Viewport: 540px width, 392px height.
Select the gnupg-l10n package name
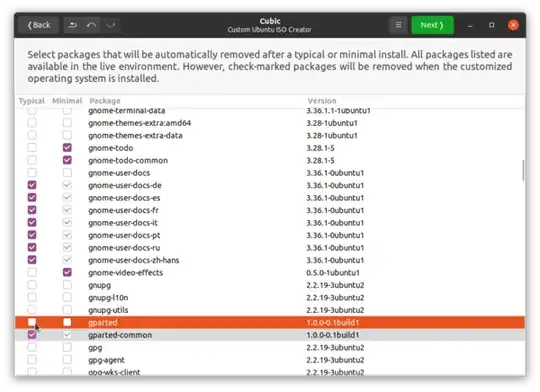tap(108, 298)
